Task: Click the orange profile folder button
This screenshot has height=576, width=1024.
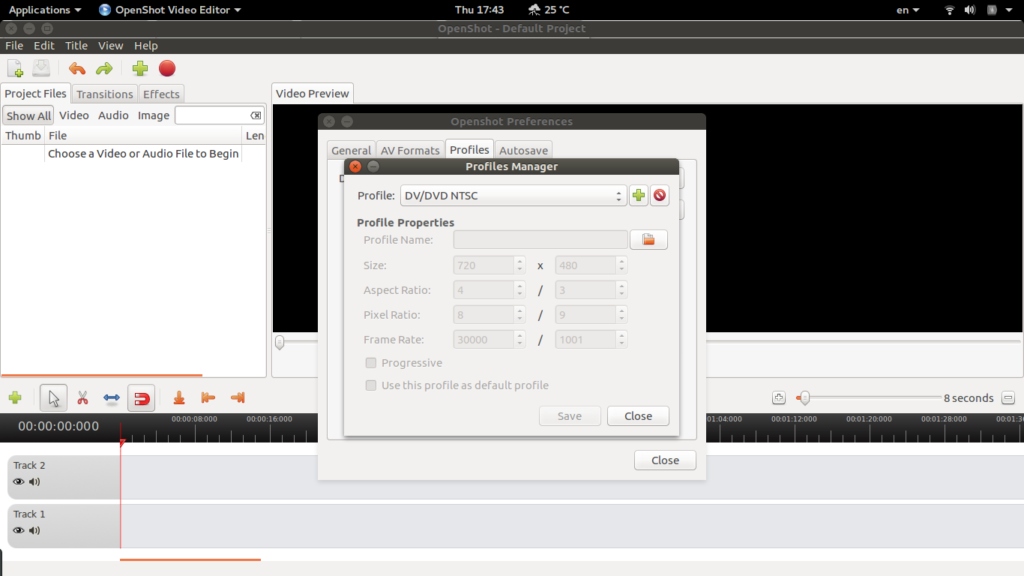Action: pyautogui.click(x=648, y=240)
